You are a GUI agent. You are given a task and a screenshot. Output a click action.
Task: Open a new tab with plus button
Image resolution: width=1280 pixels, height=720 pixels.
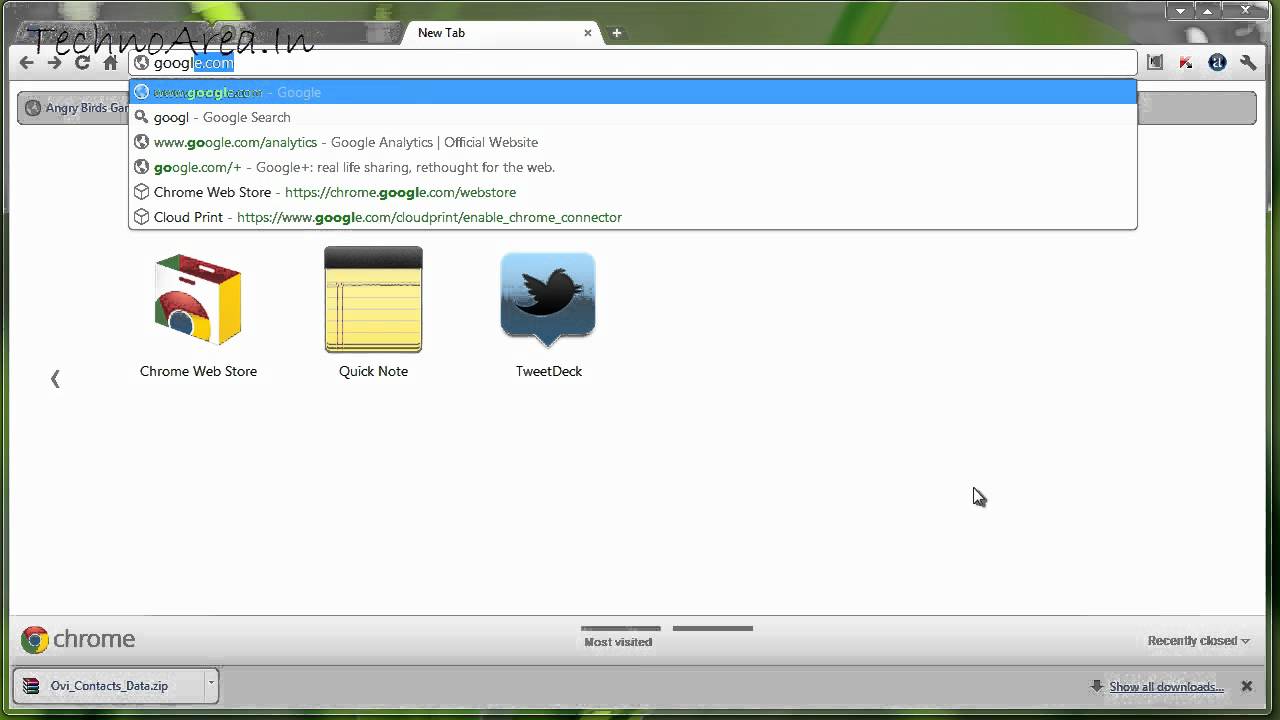click(x=617, y=33)
